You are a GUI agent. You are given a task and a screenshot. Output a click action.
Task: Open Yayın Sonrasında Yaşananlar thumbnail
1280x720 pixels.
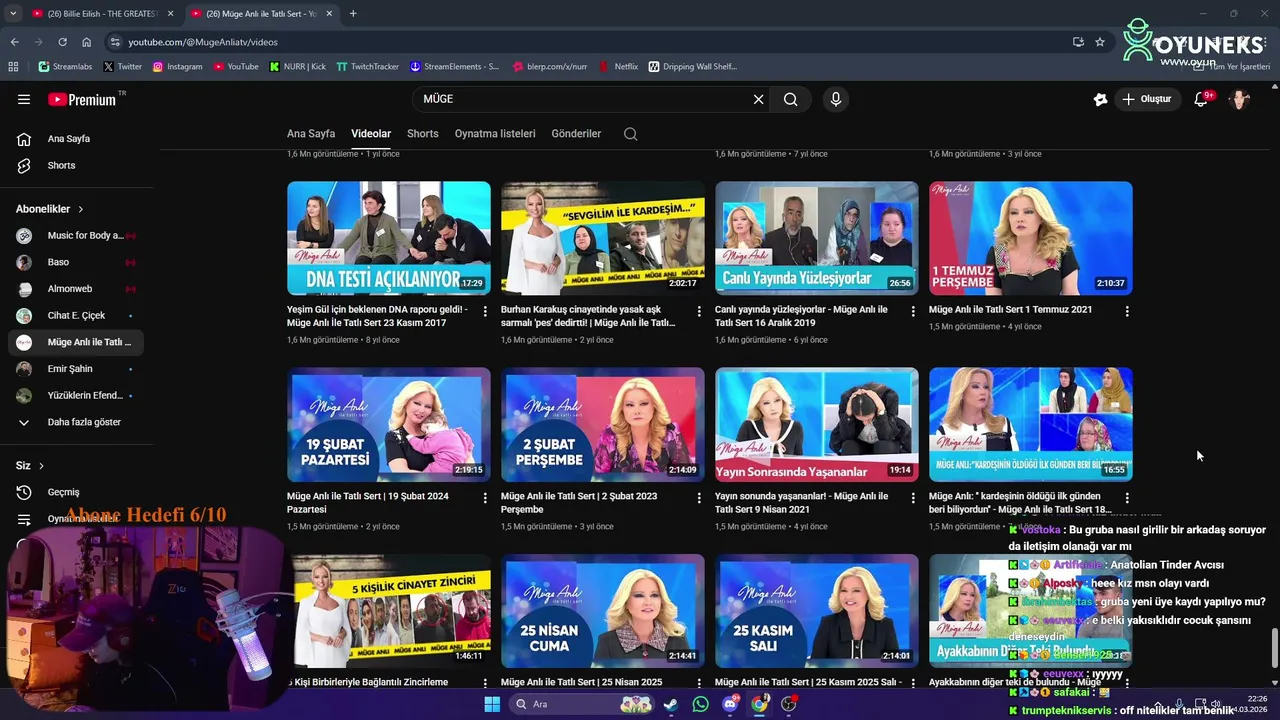[817, 424]
